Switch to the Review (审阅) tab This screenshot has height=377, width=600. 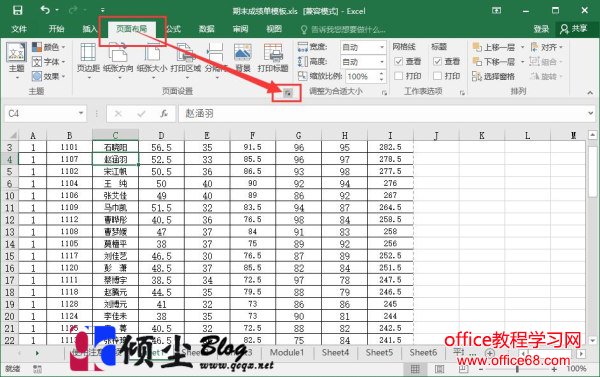pyautogui.click(x=241, y=29)
